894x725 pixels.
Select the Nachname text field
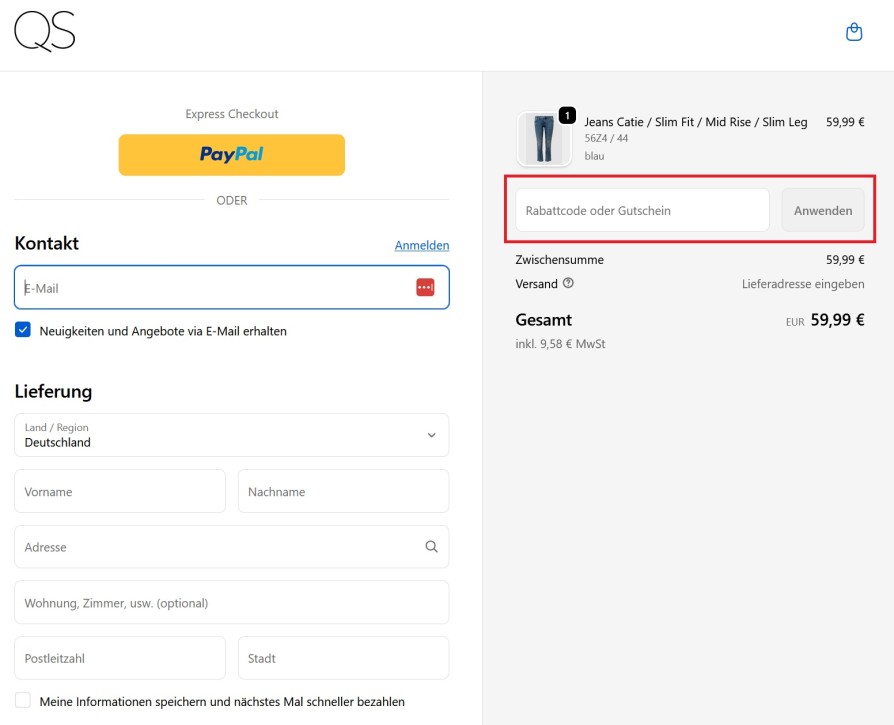[343, 492]
